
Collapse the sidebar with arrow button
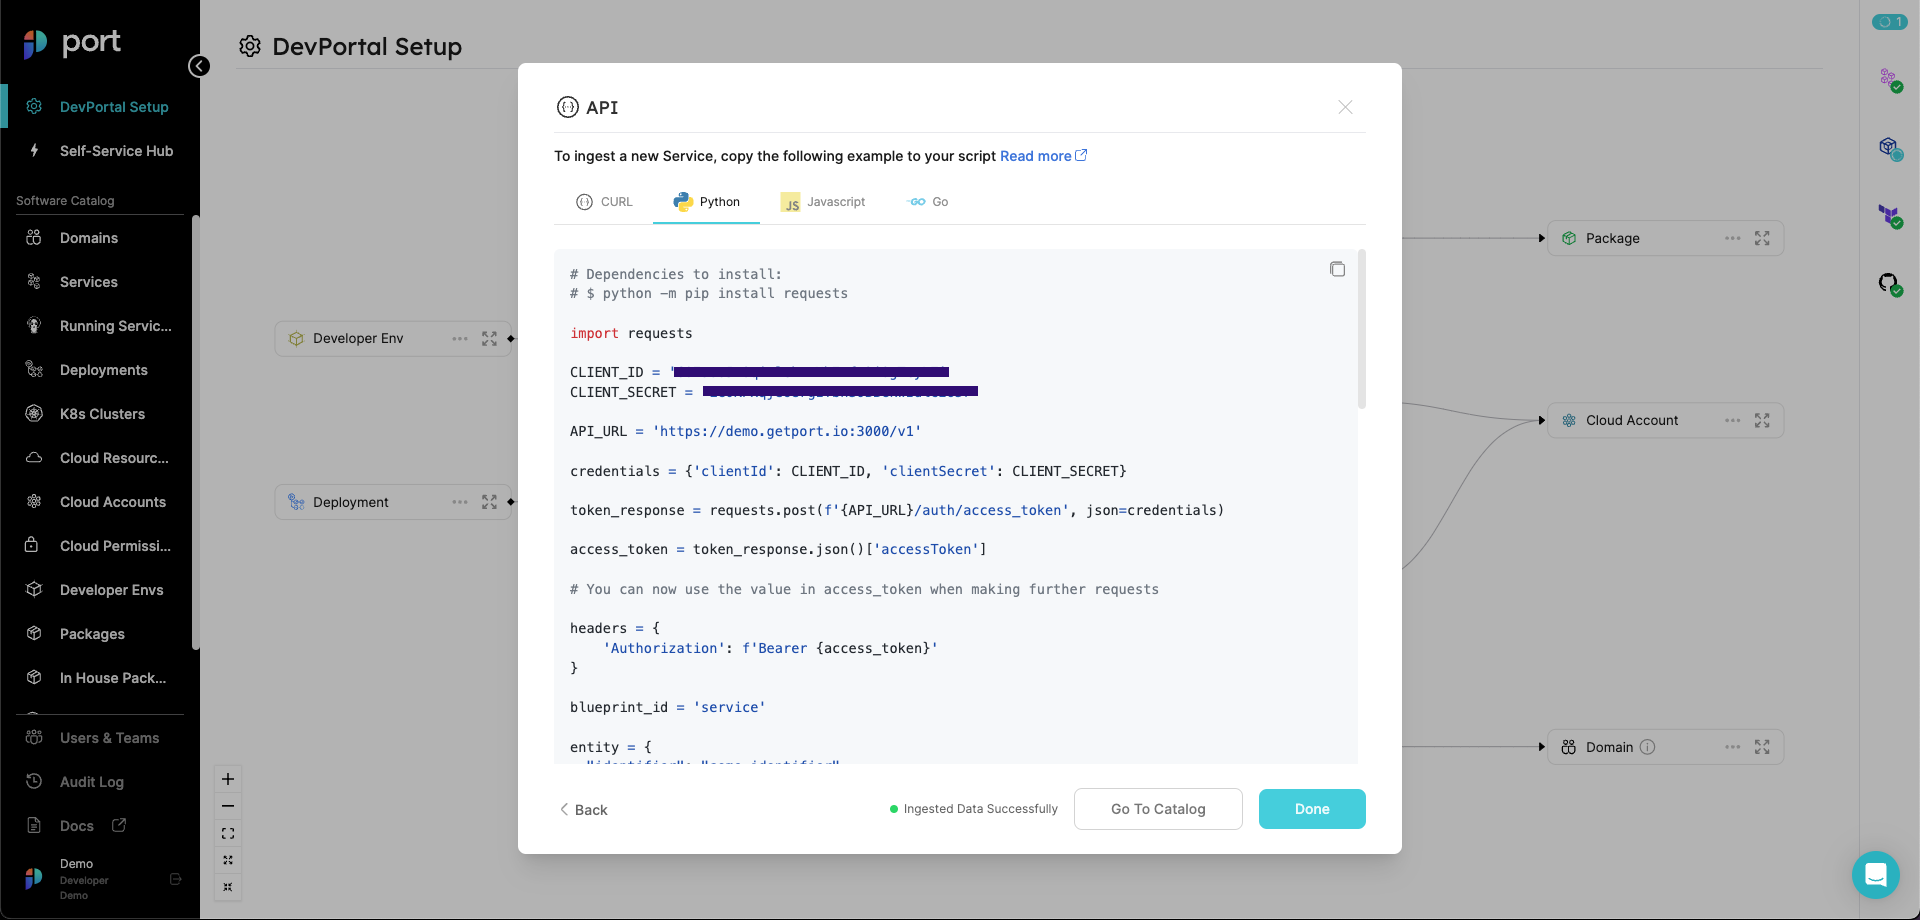click(x=199, y=66)
